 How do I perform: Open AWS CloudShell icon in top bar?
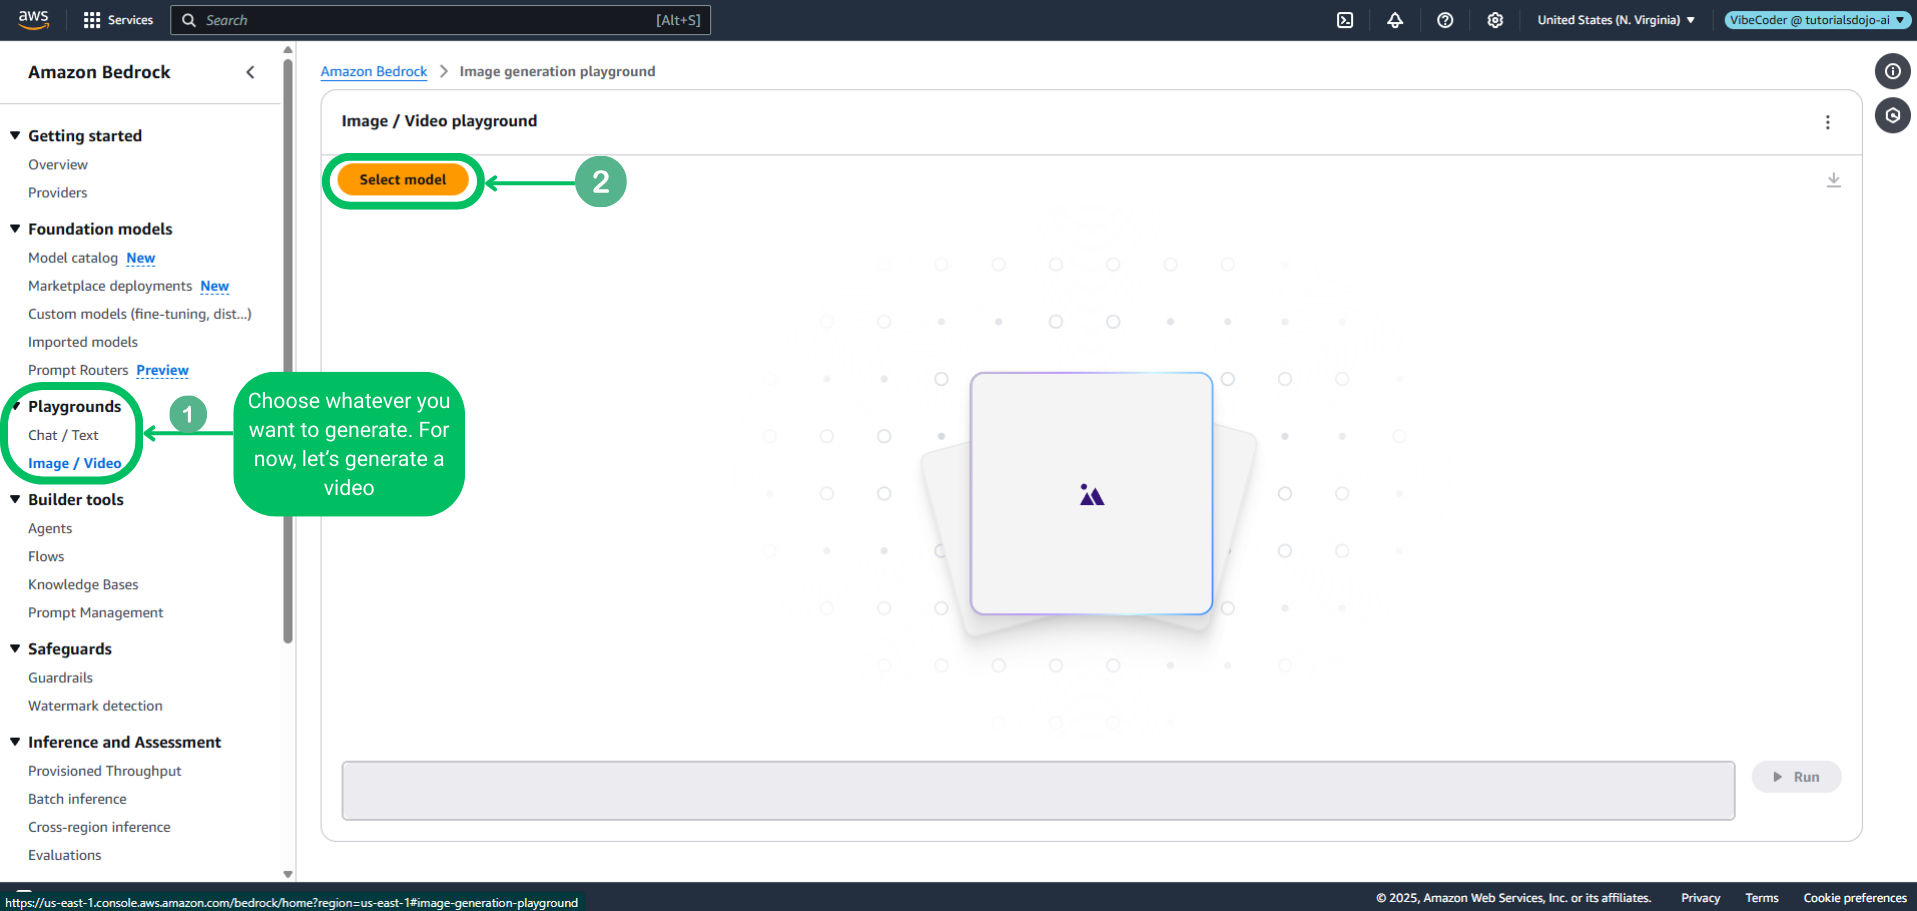pos(1345,20)
